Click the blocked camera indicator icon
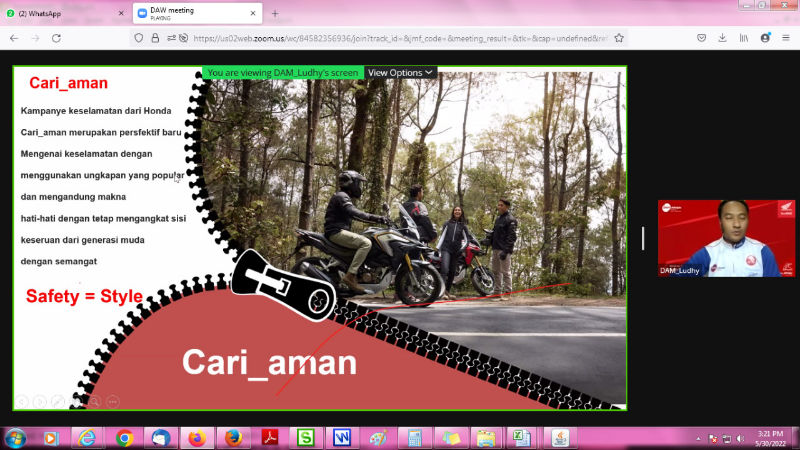 pos(184,38)
